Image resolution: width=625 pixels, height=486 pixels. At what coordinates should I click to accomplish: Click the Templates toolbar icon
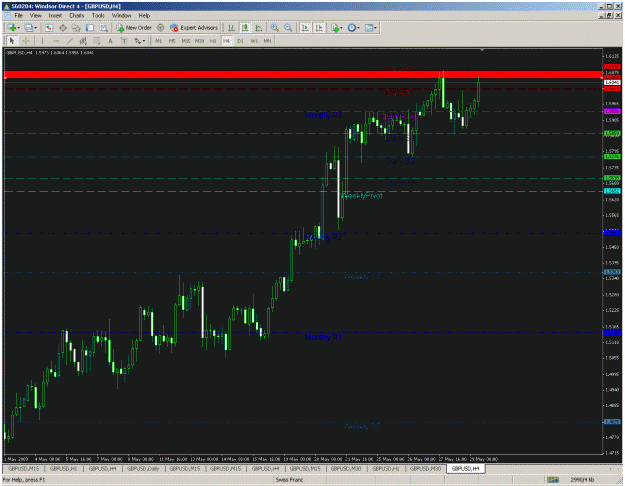point(369,28)
